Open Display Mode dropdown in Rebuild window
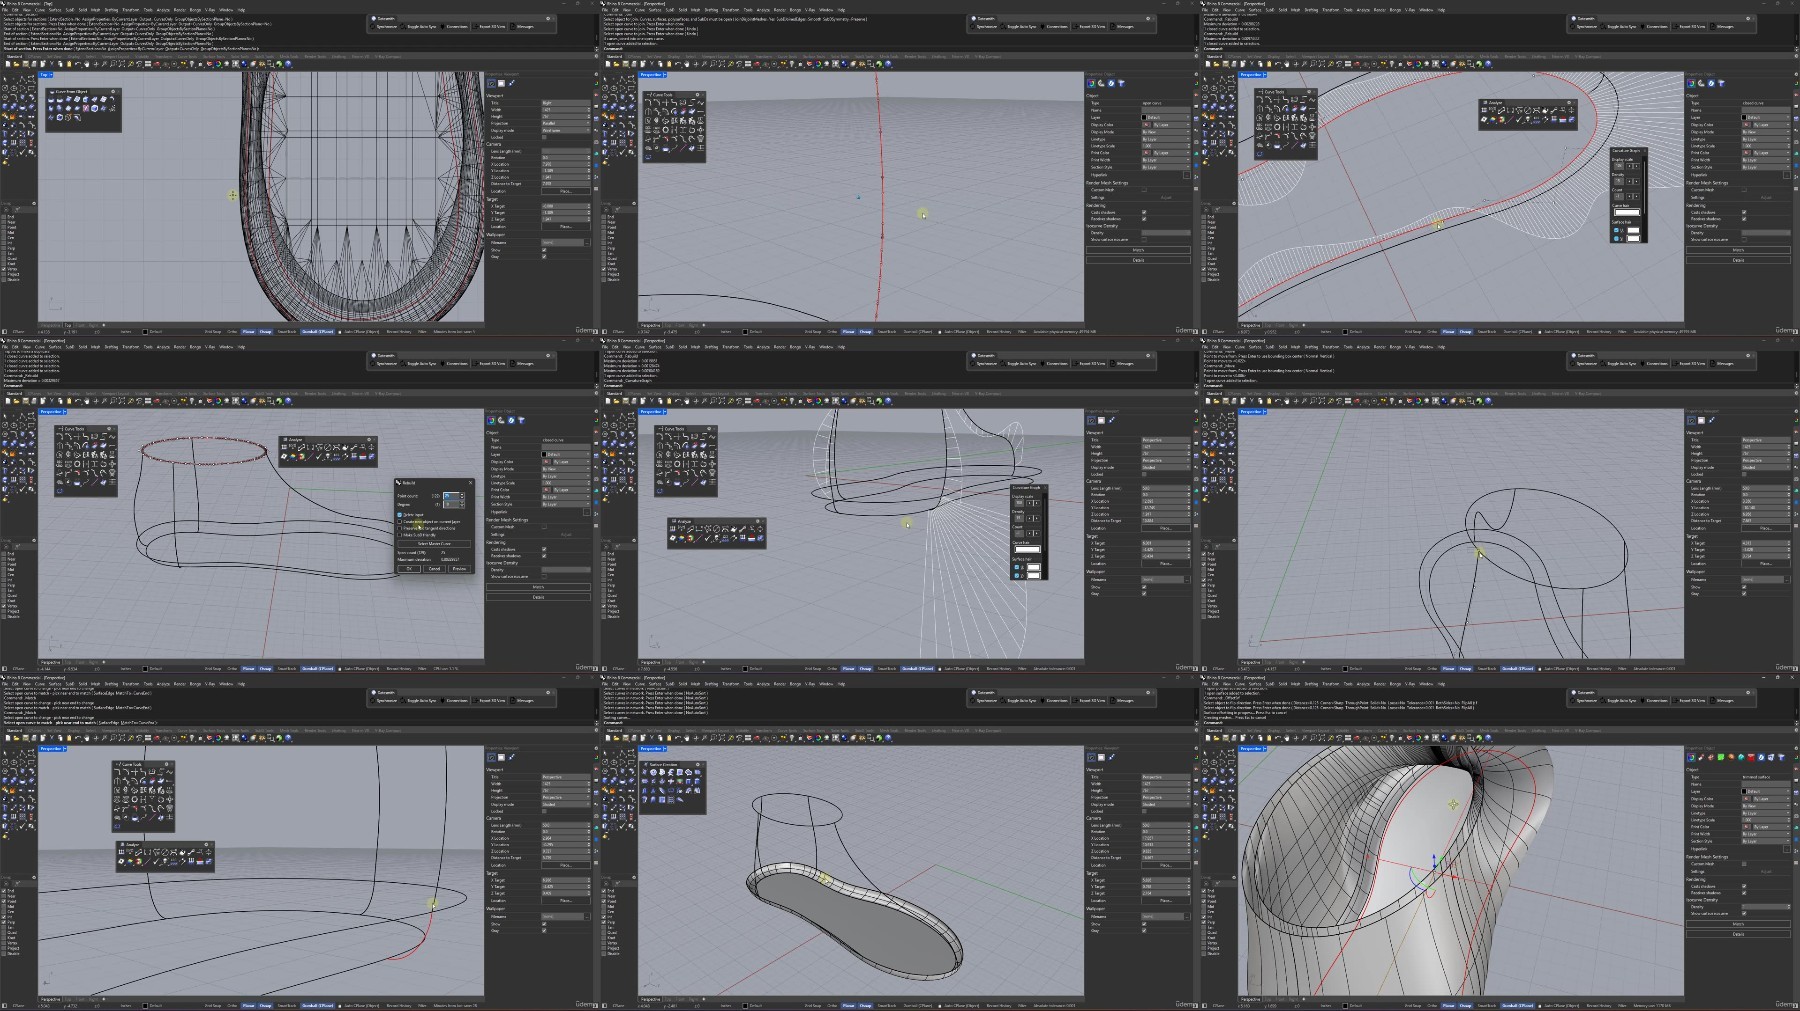Screen dimensions: 1800x1011 point(566,469)
